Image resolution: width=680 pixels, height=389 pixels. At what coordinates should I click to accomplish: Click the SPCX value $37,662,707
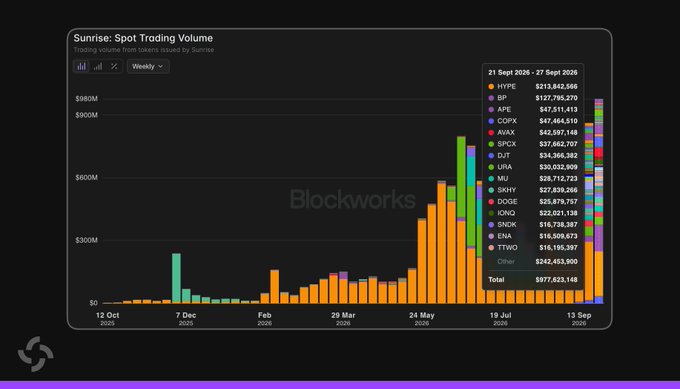coord(558,144)
